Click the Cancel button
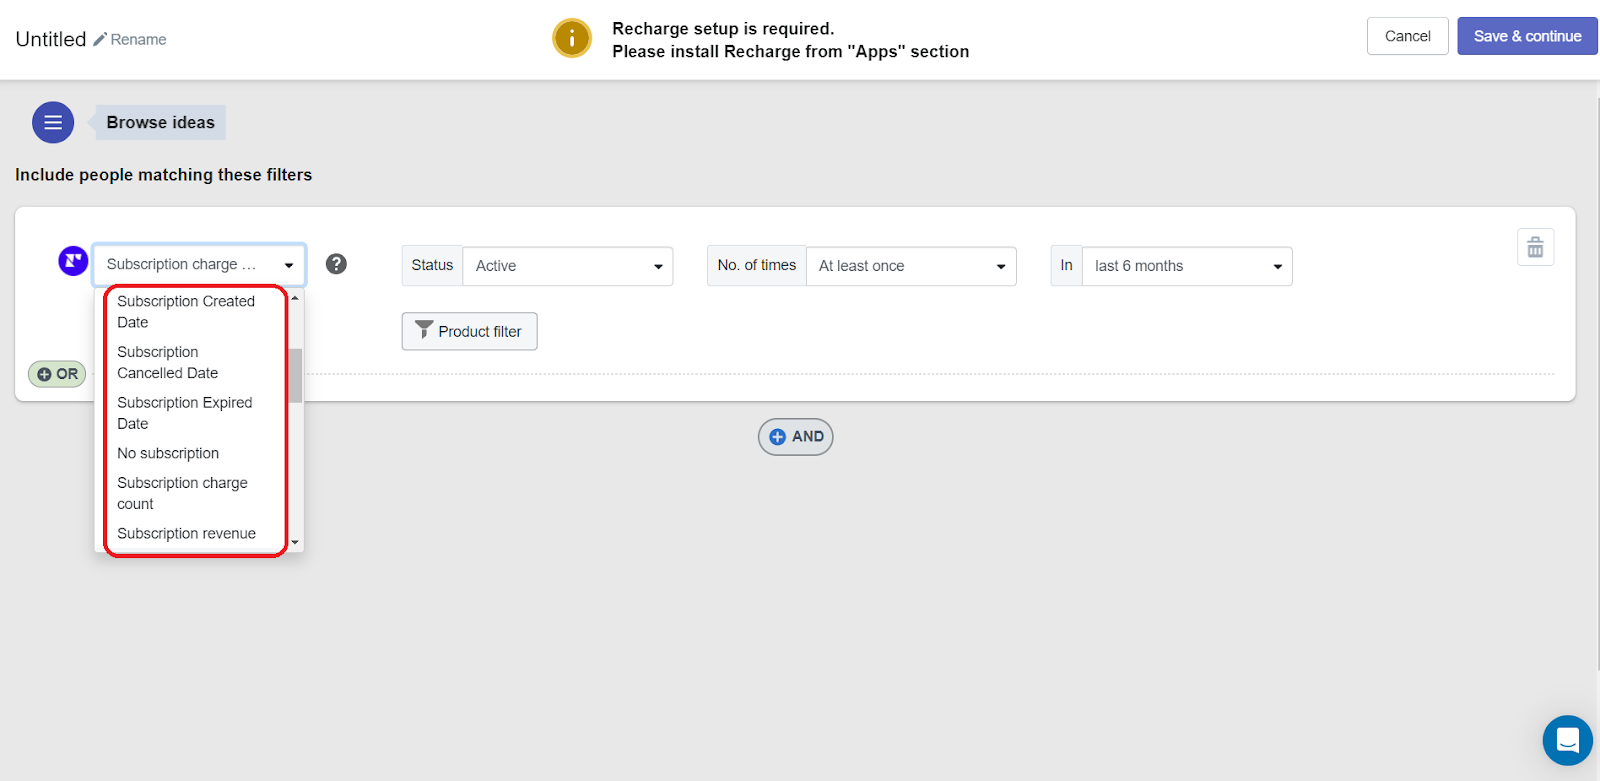This screenshot has height=781, width=1600. [x=1407, y=36]
